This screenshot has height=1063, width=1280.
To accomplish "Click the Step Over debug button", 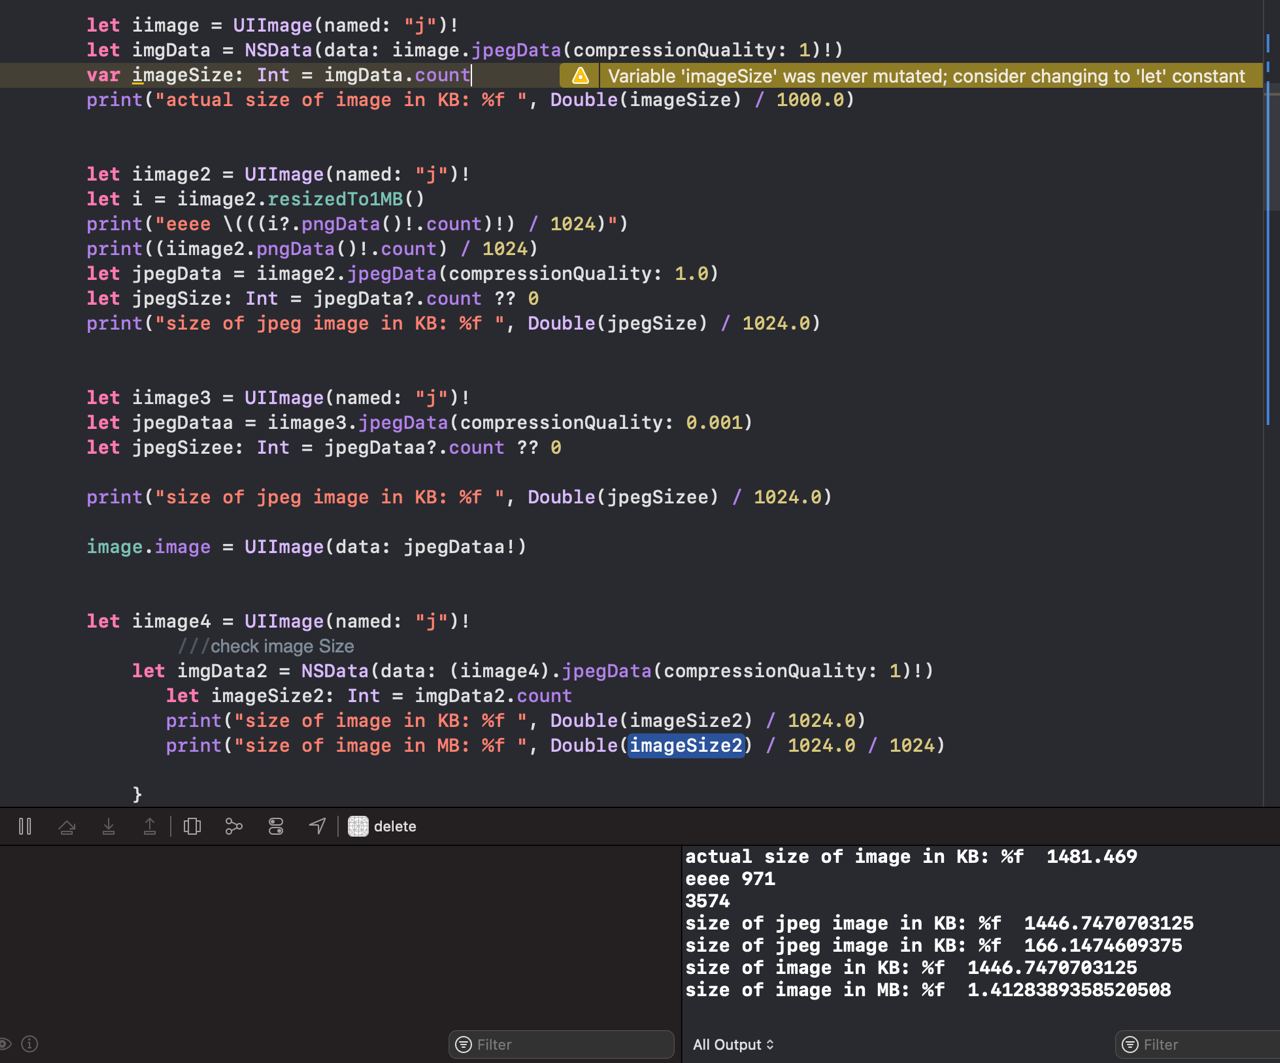I will pos(67,826).
